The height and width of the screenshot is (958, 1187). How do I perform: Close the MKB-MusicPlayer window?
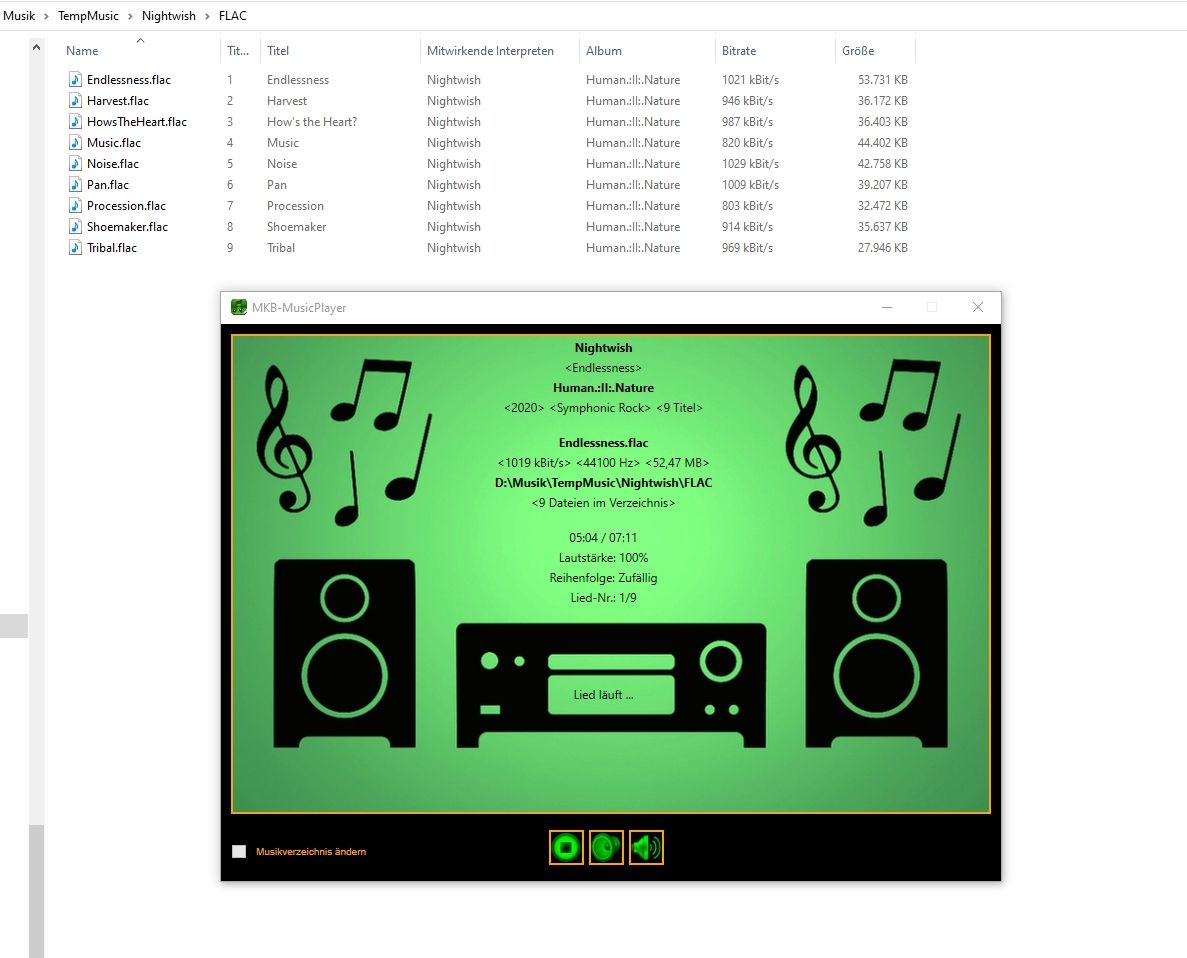977,307
